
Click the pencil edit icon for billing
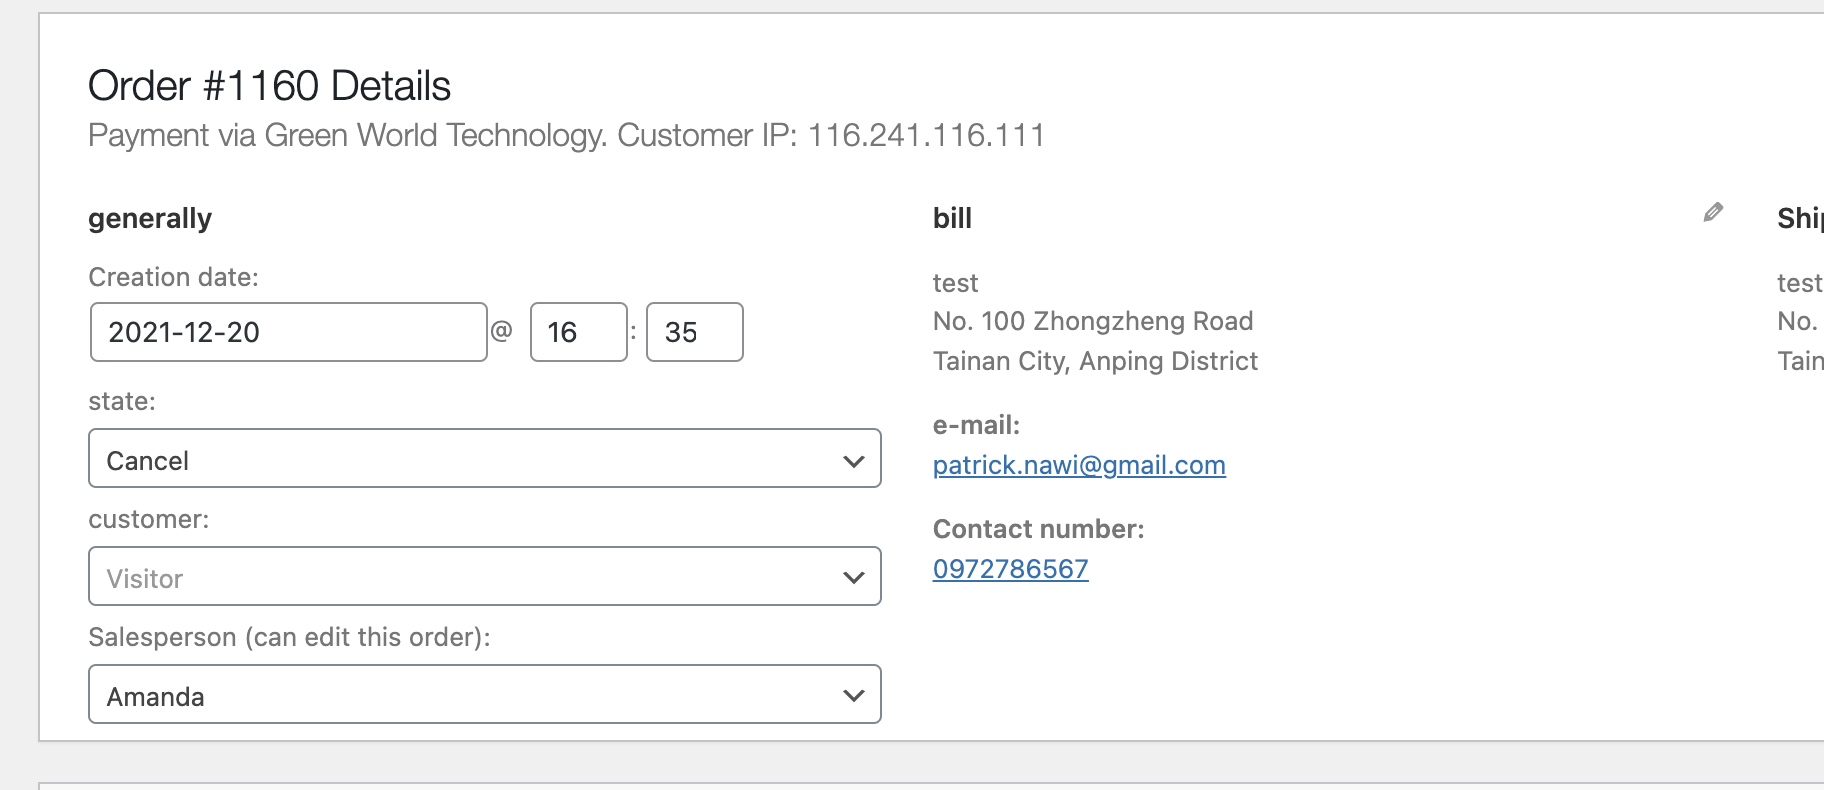point(1713,212)
